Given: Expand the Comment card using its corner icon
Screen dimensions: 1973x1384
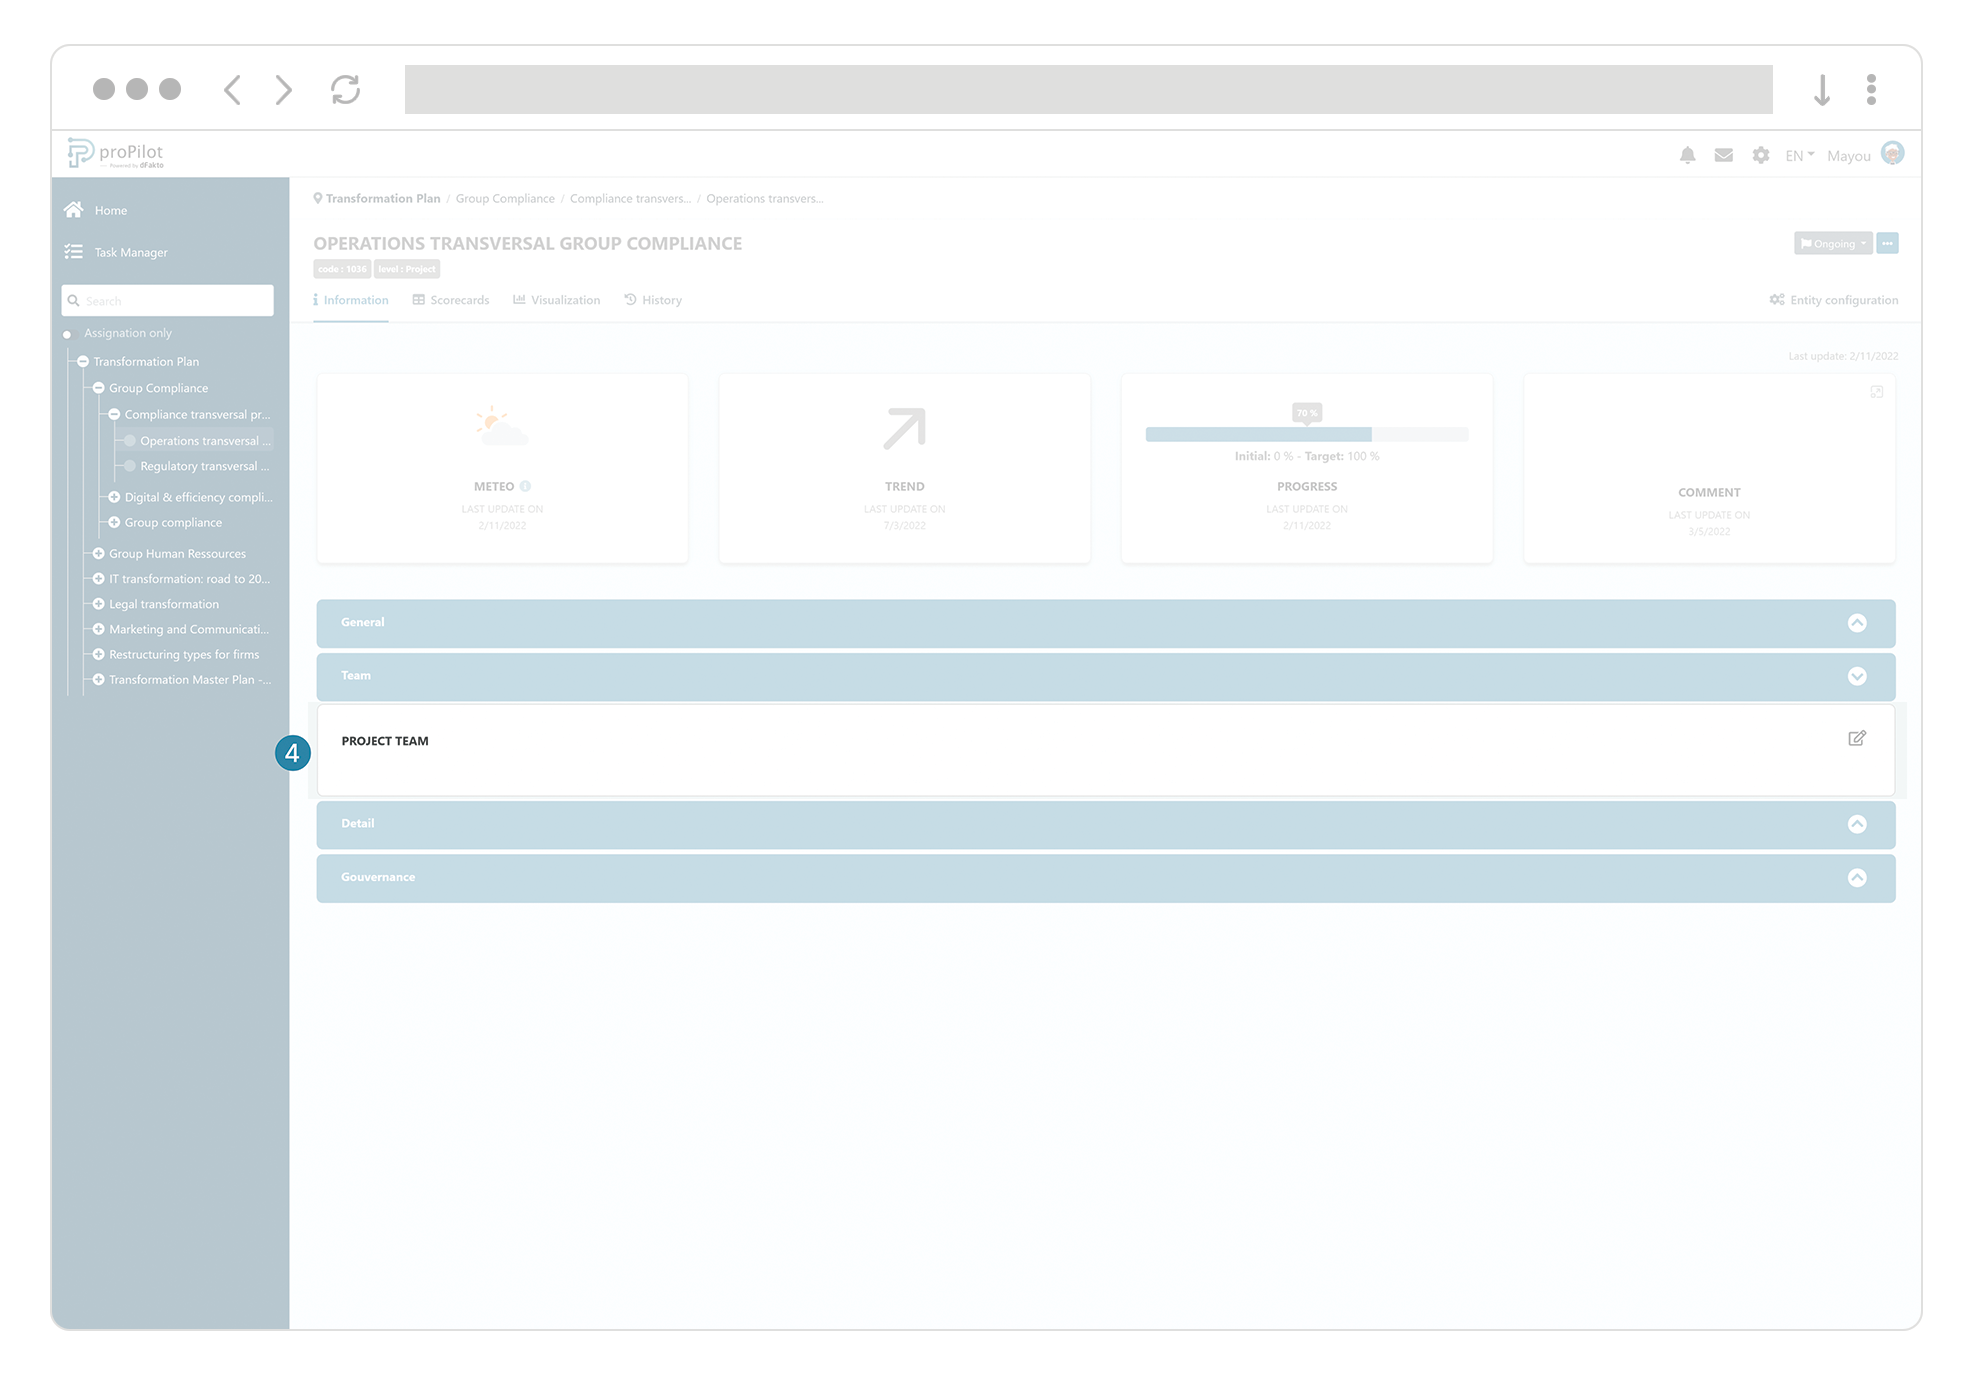Looking at the screenshot, I should [1876, 392].
